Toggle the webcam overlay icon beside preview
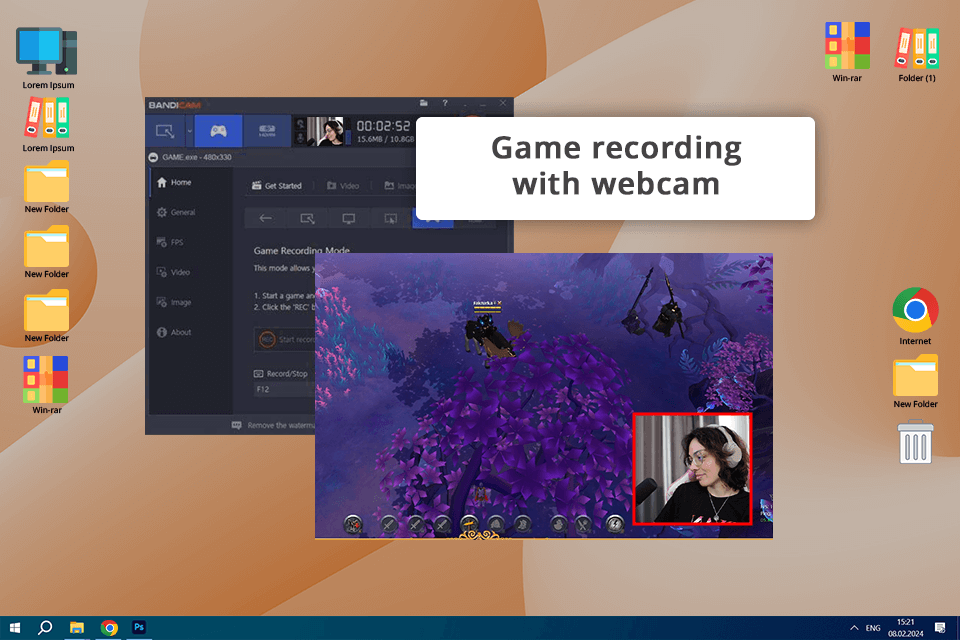 coord(300,124)
